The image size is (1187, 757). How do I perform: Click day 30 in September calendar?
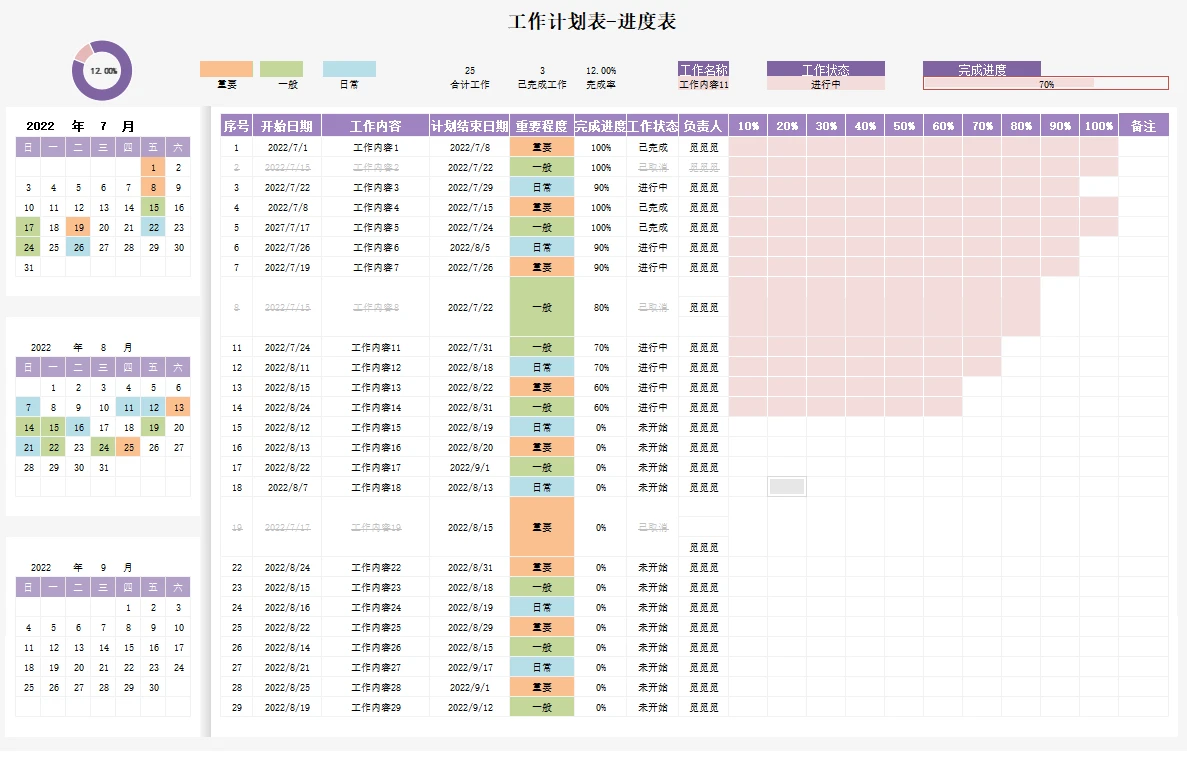(x=154, y=687)
